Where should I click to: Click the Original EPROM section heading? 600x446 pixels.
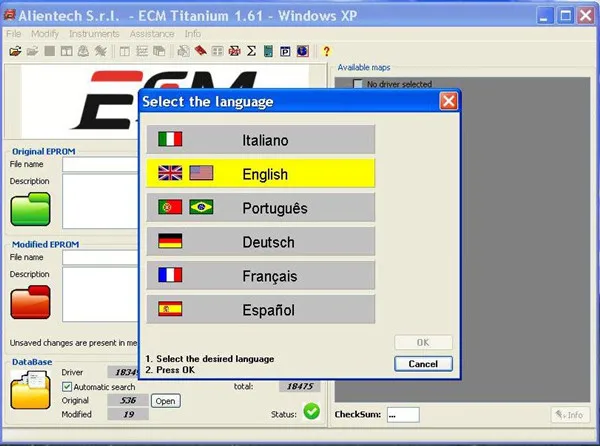tap(44, 151)
